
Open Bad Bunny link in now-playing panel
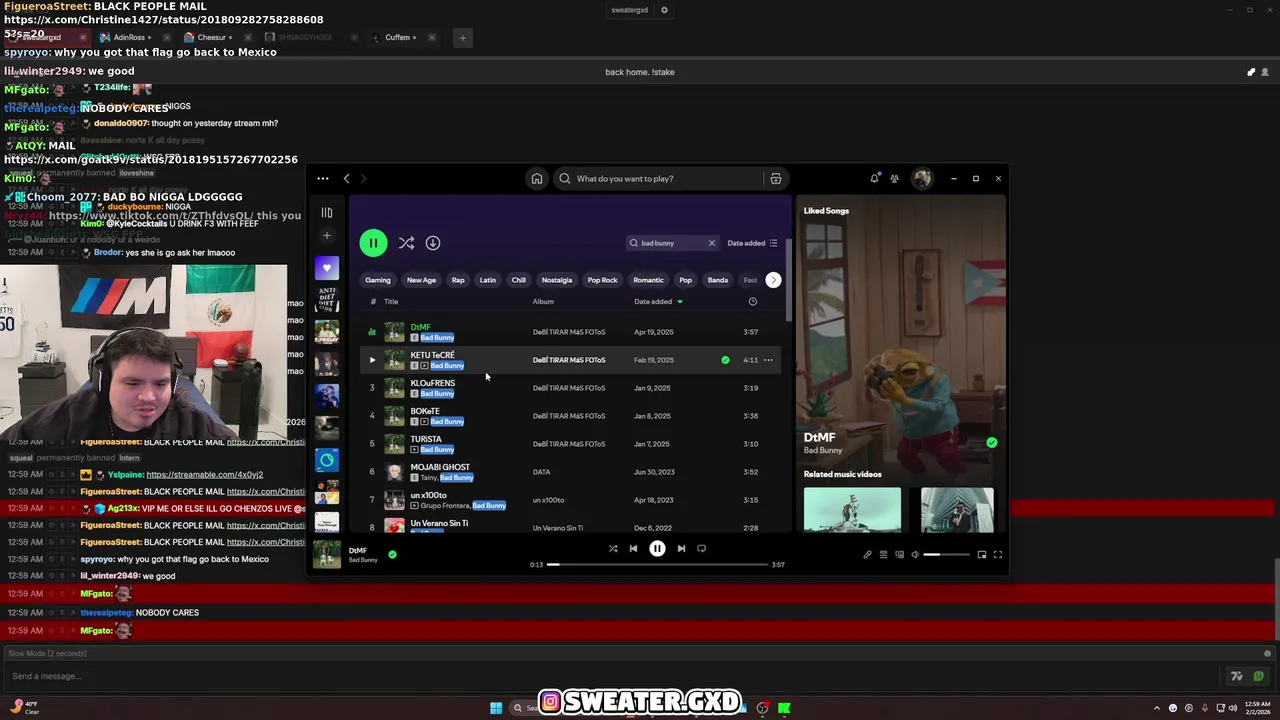(x=823, y=451)
